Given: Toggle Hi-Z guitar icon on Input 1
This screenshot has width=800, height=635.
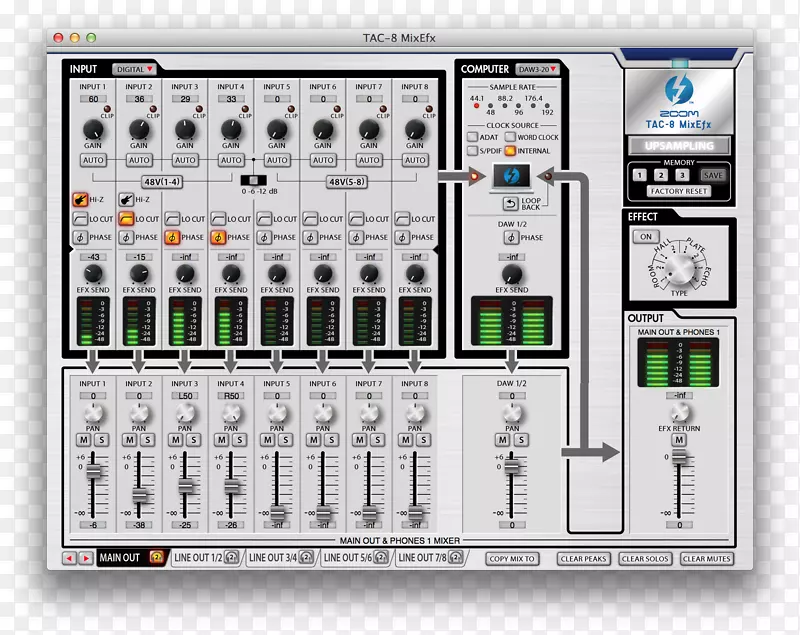Looking at the screenshot, I should tap(80, 199).
